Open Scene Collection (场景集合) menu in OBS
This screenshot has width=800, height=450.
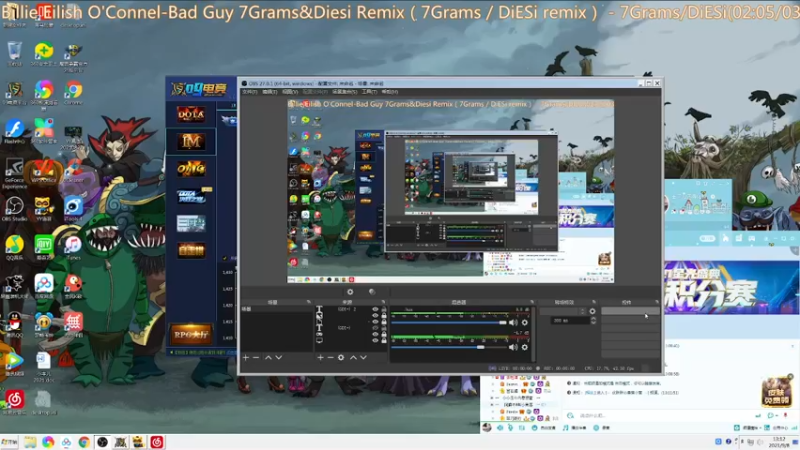click(x=345, y=92)
